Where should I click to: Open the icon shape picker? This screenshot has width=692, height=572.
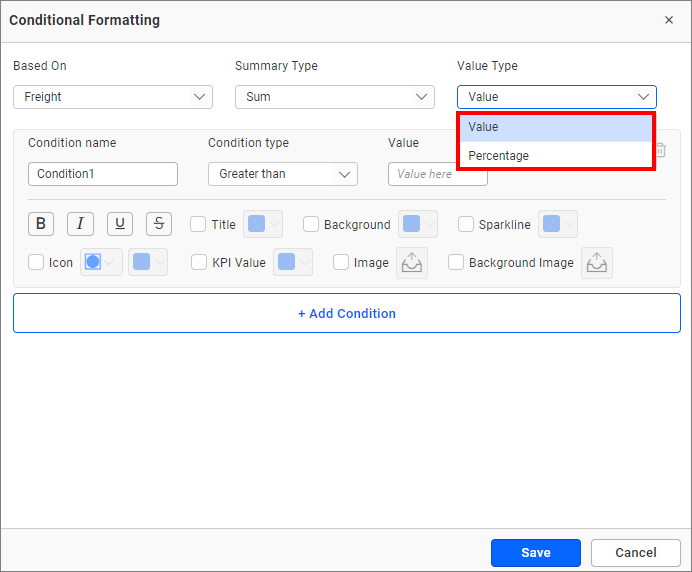pos(101,262)
